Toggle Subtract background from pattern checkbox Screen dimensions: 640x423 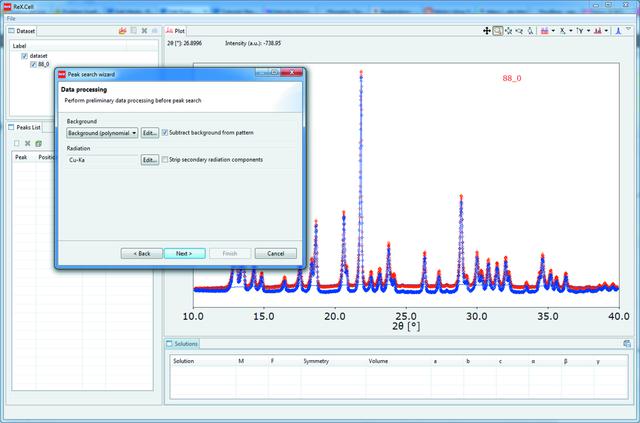[x=165, y=133]
